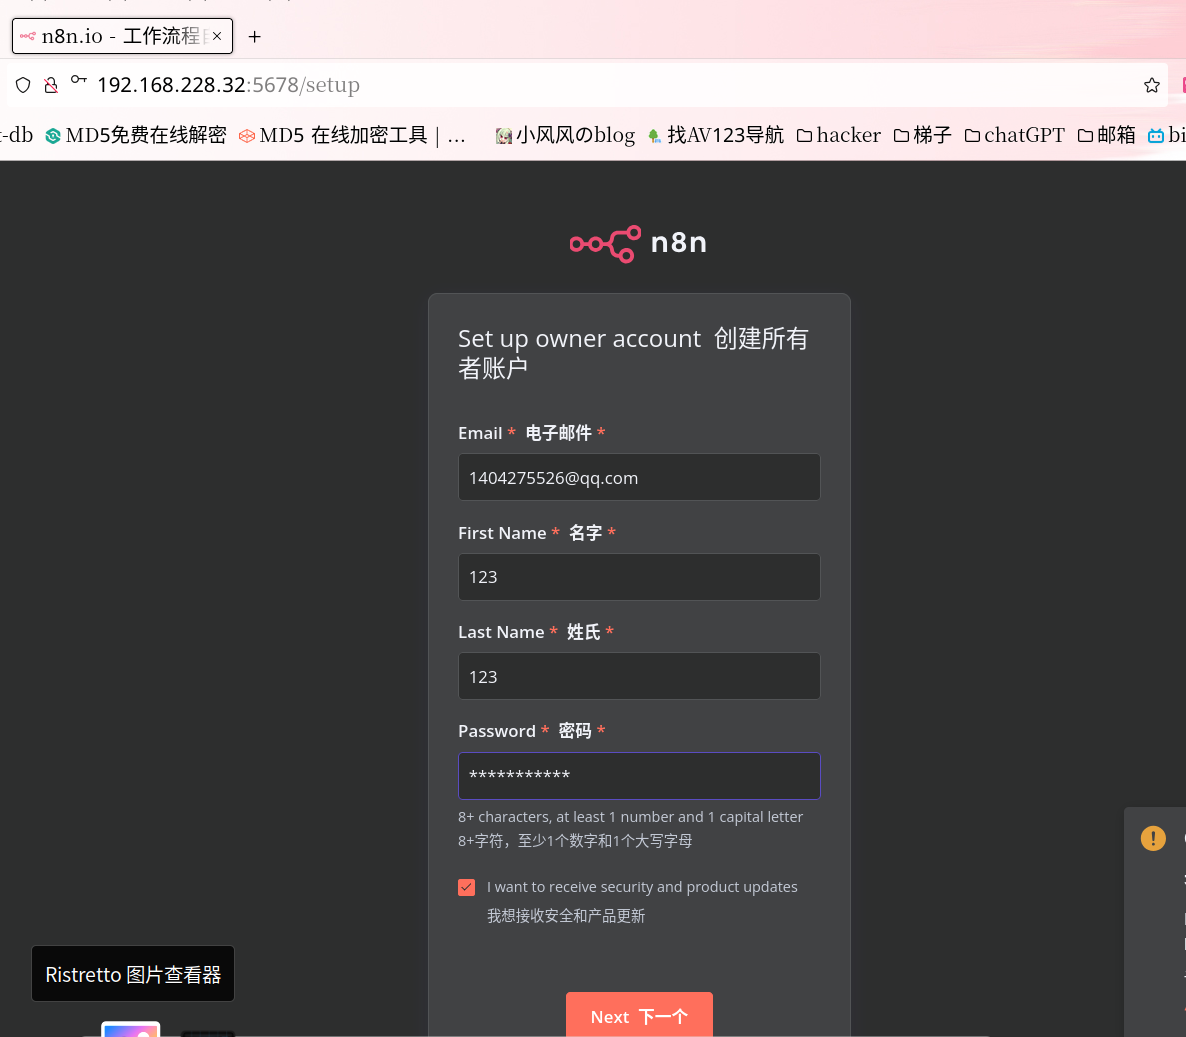The image size is (1186, 1037).
Task: Open the MD5免费在线解密 bookmark
Action: click(136, 135)
